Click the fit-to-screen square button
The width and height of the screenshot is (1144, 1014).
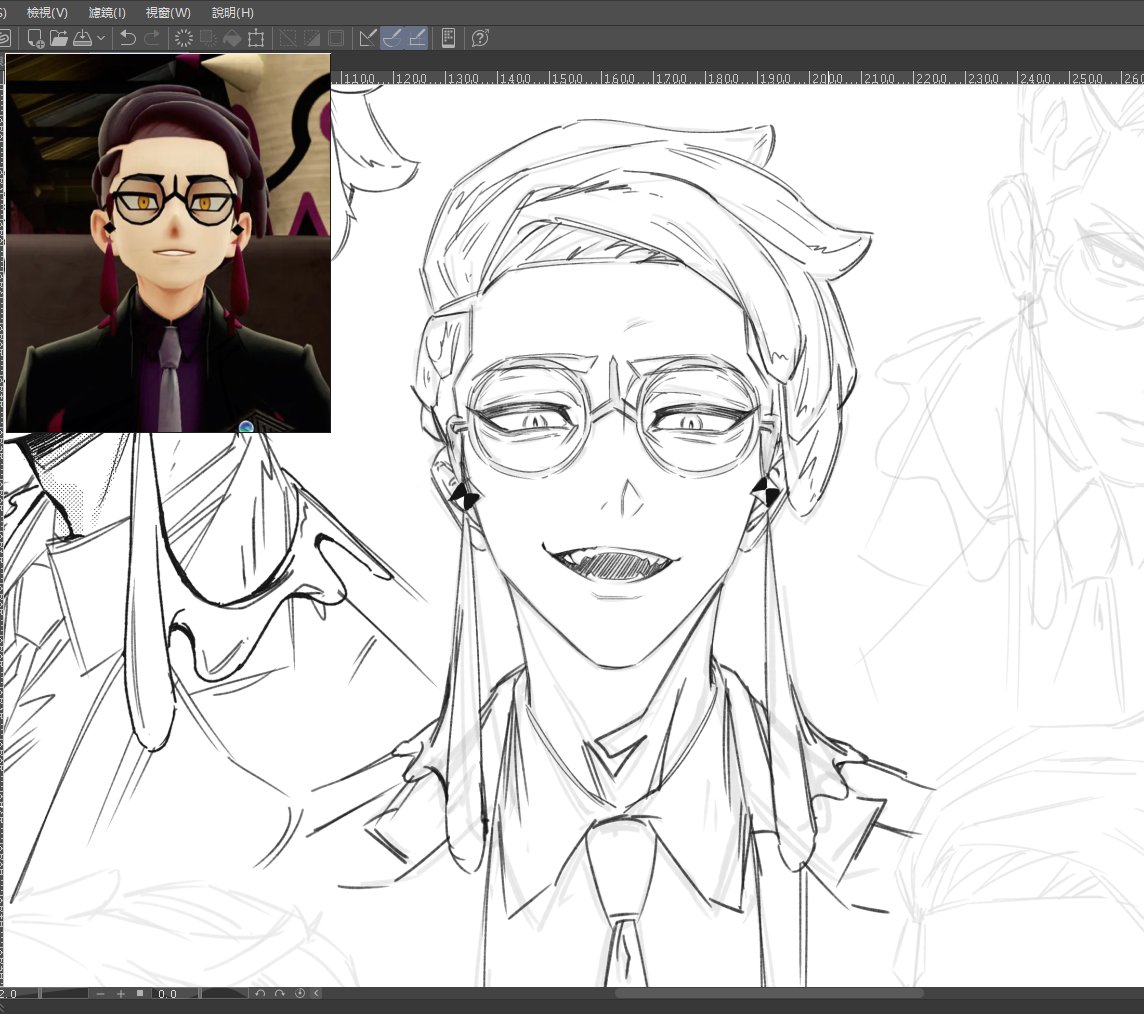tap(140, 993)
